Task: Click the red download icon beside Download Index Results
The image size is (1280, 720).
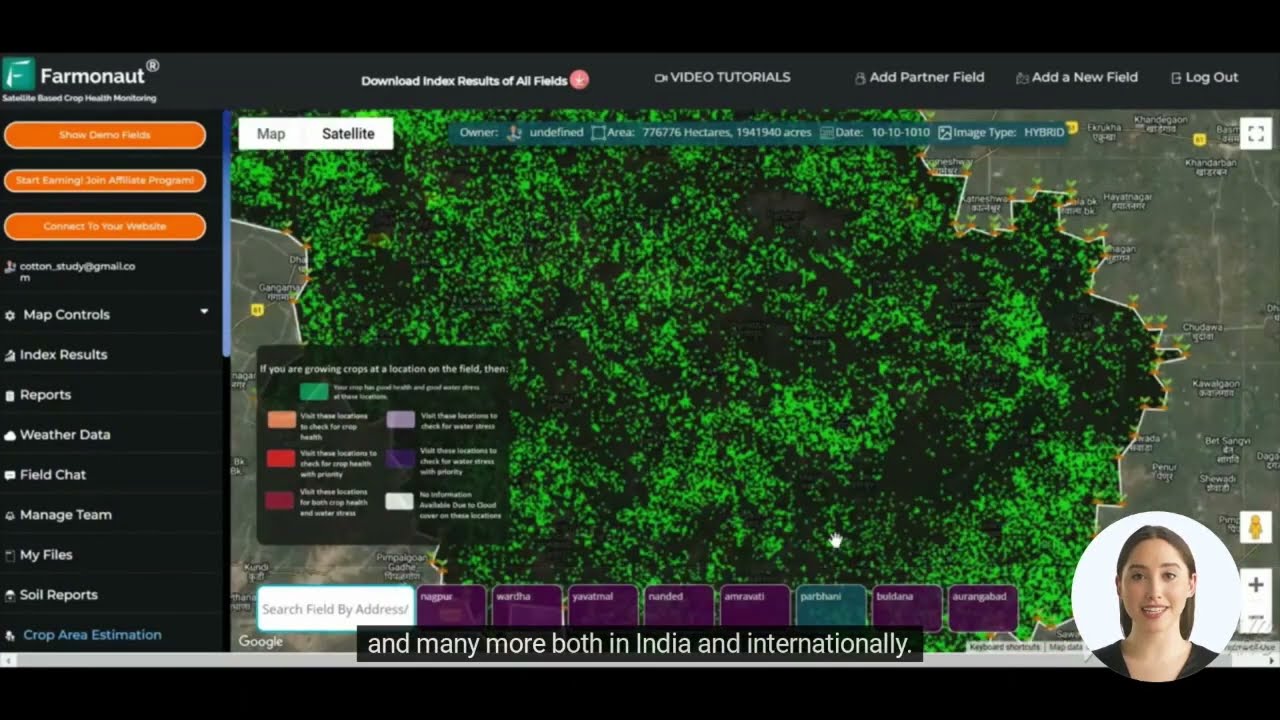Action: coord(579,80)
